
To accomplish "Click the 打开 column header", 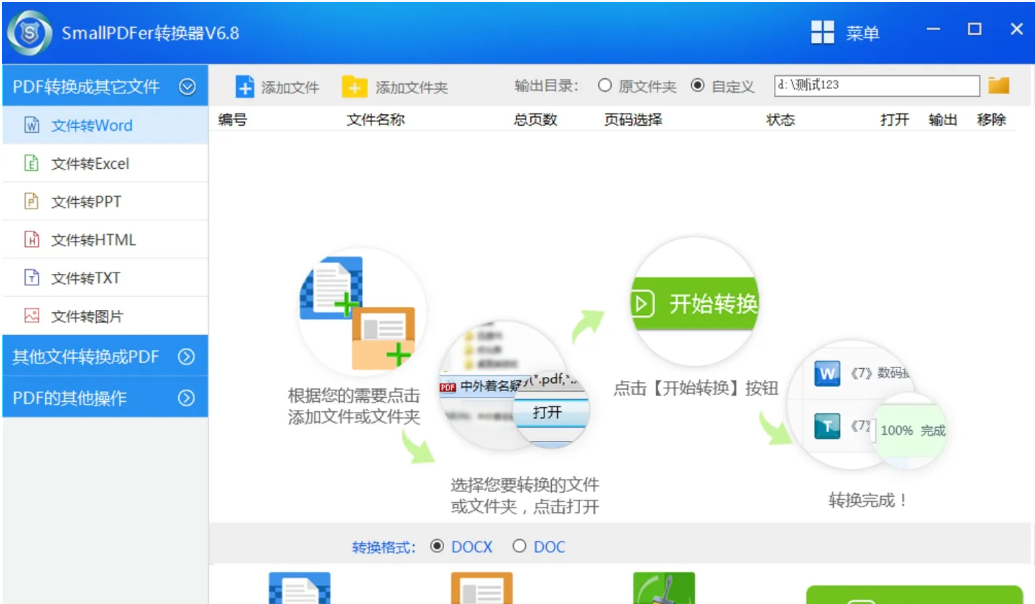I will point(894,119).
